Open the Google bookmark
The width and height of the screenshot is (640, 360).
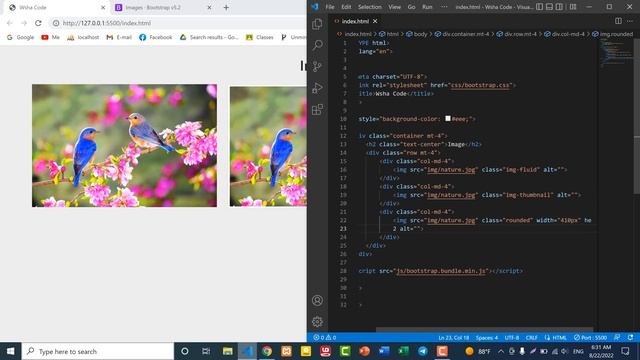[x=20, y=37]
